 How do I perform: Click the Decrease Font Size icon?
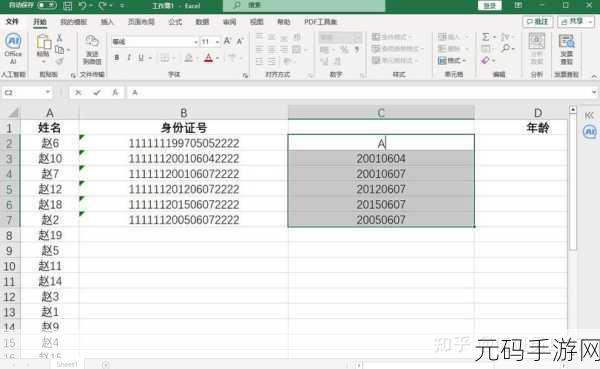(x=240, y=41)
